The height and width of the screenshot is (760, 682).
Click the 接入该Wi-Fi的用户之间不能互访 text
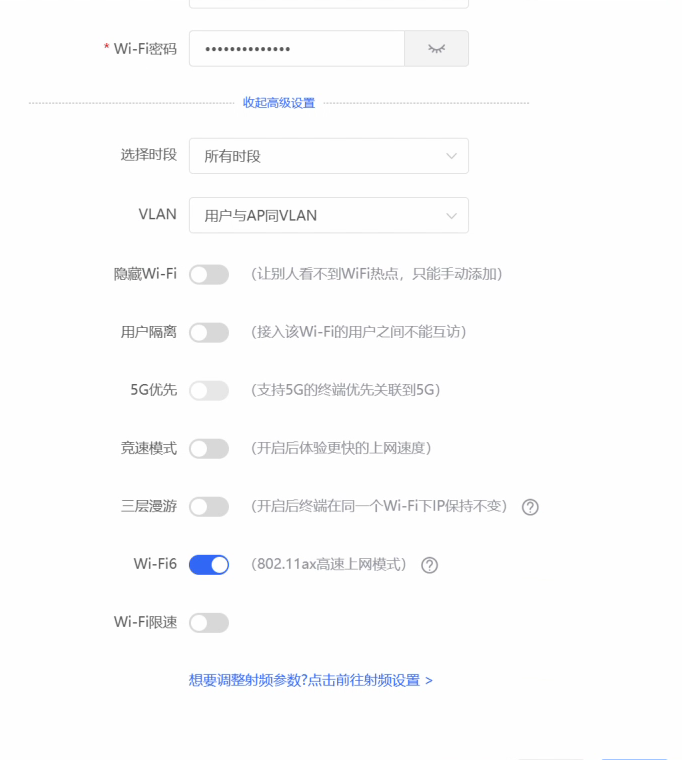[358, 332]
